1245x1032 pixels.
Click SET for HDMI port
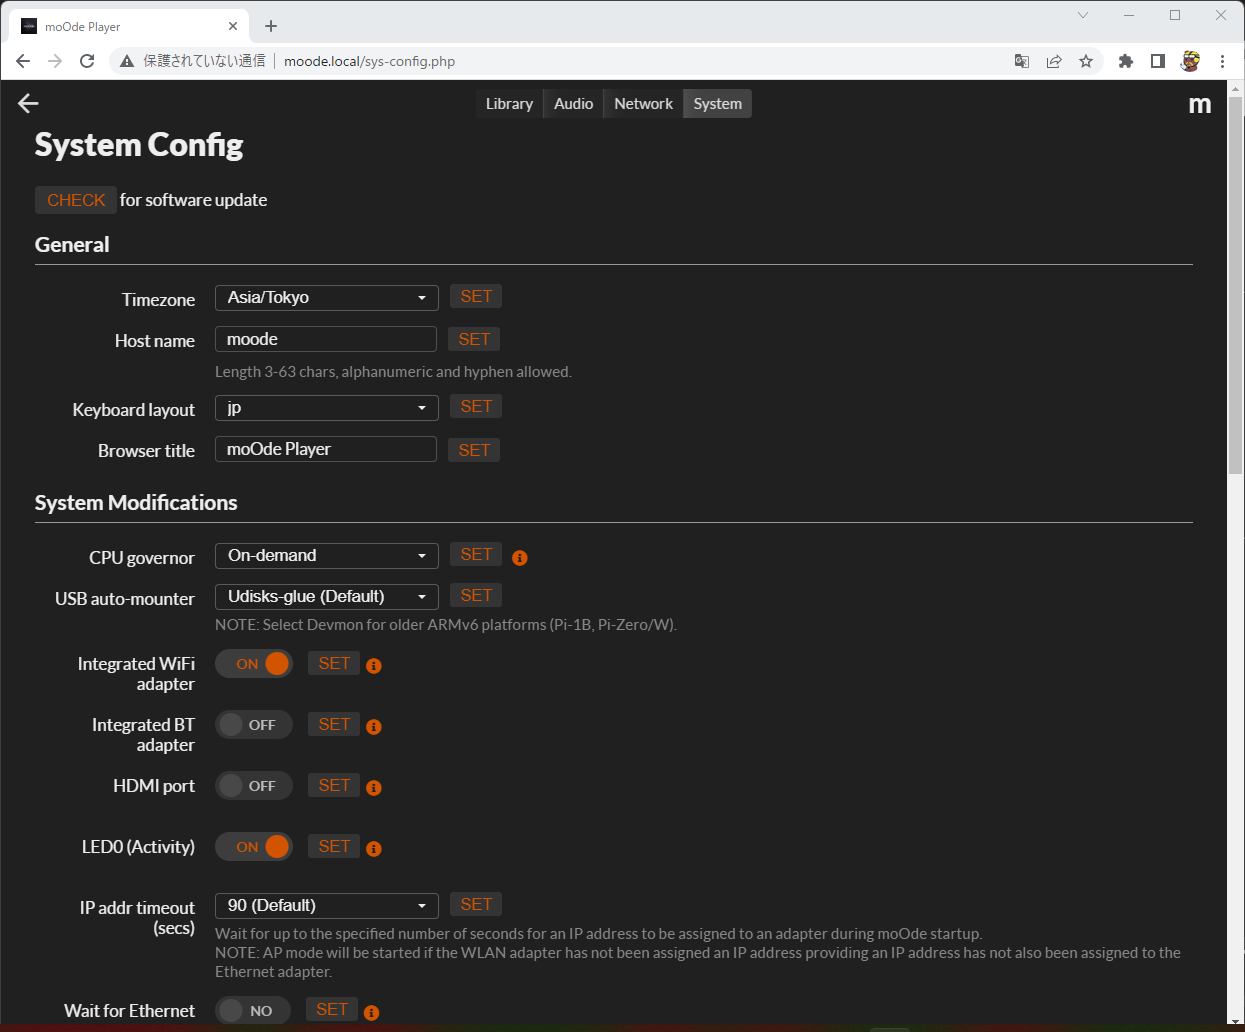click(334, 786)
